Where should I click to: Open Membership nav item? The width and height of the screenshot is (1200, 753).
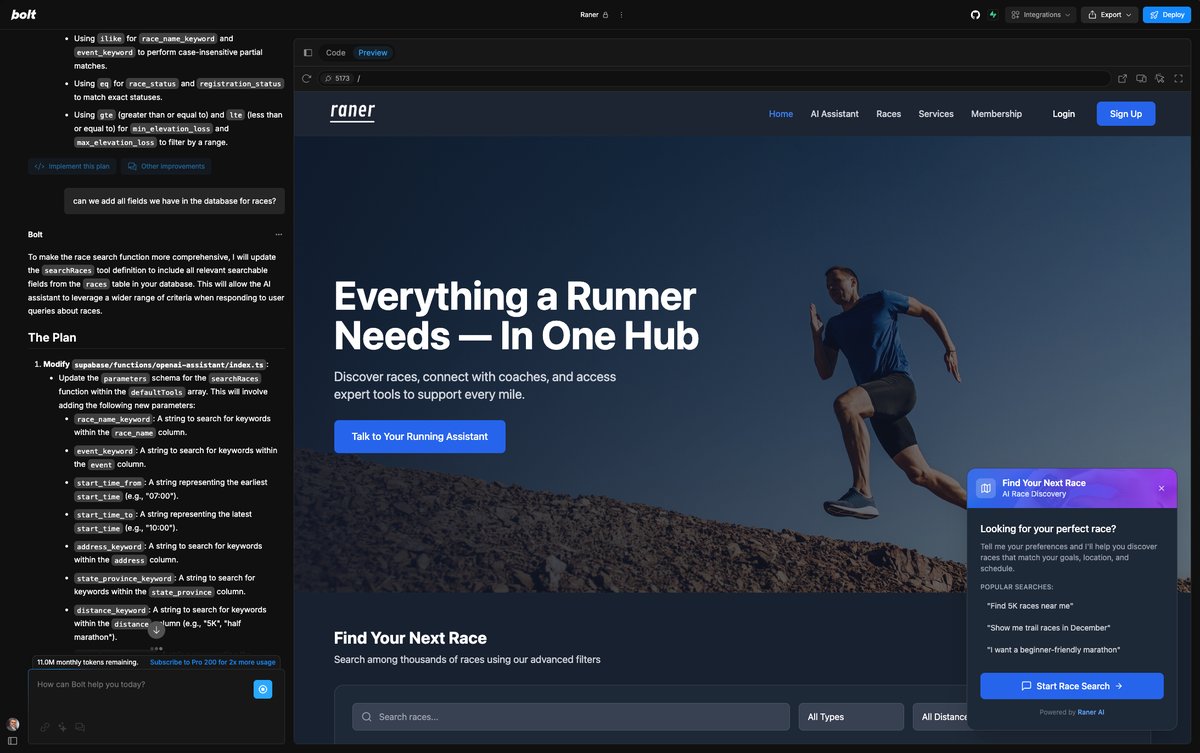[x=996, y=114]
